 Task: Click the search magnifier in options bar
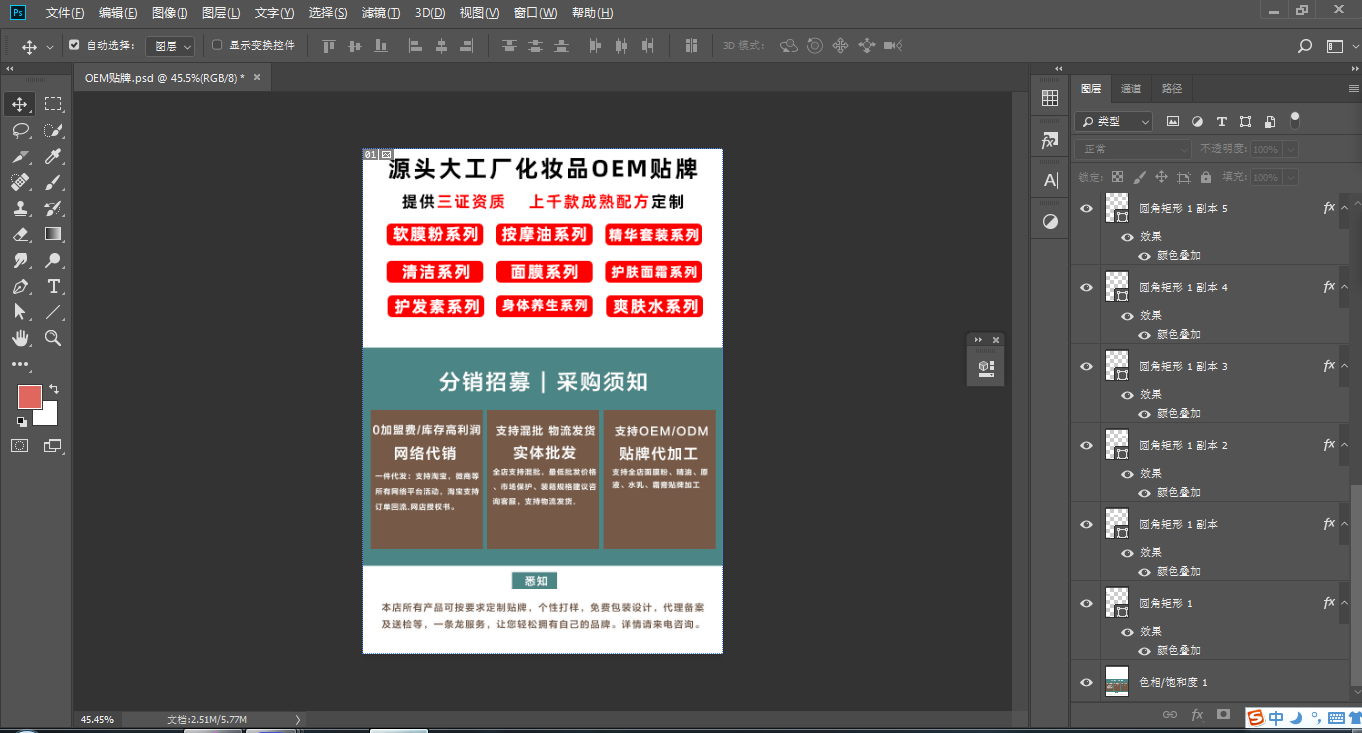click(x=1305, y=46)
